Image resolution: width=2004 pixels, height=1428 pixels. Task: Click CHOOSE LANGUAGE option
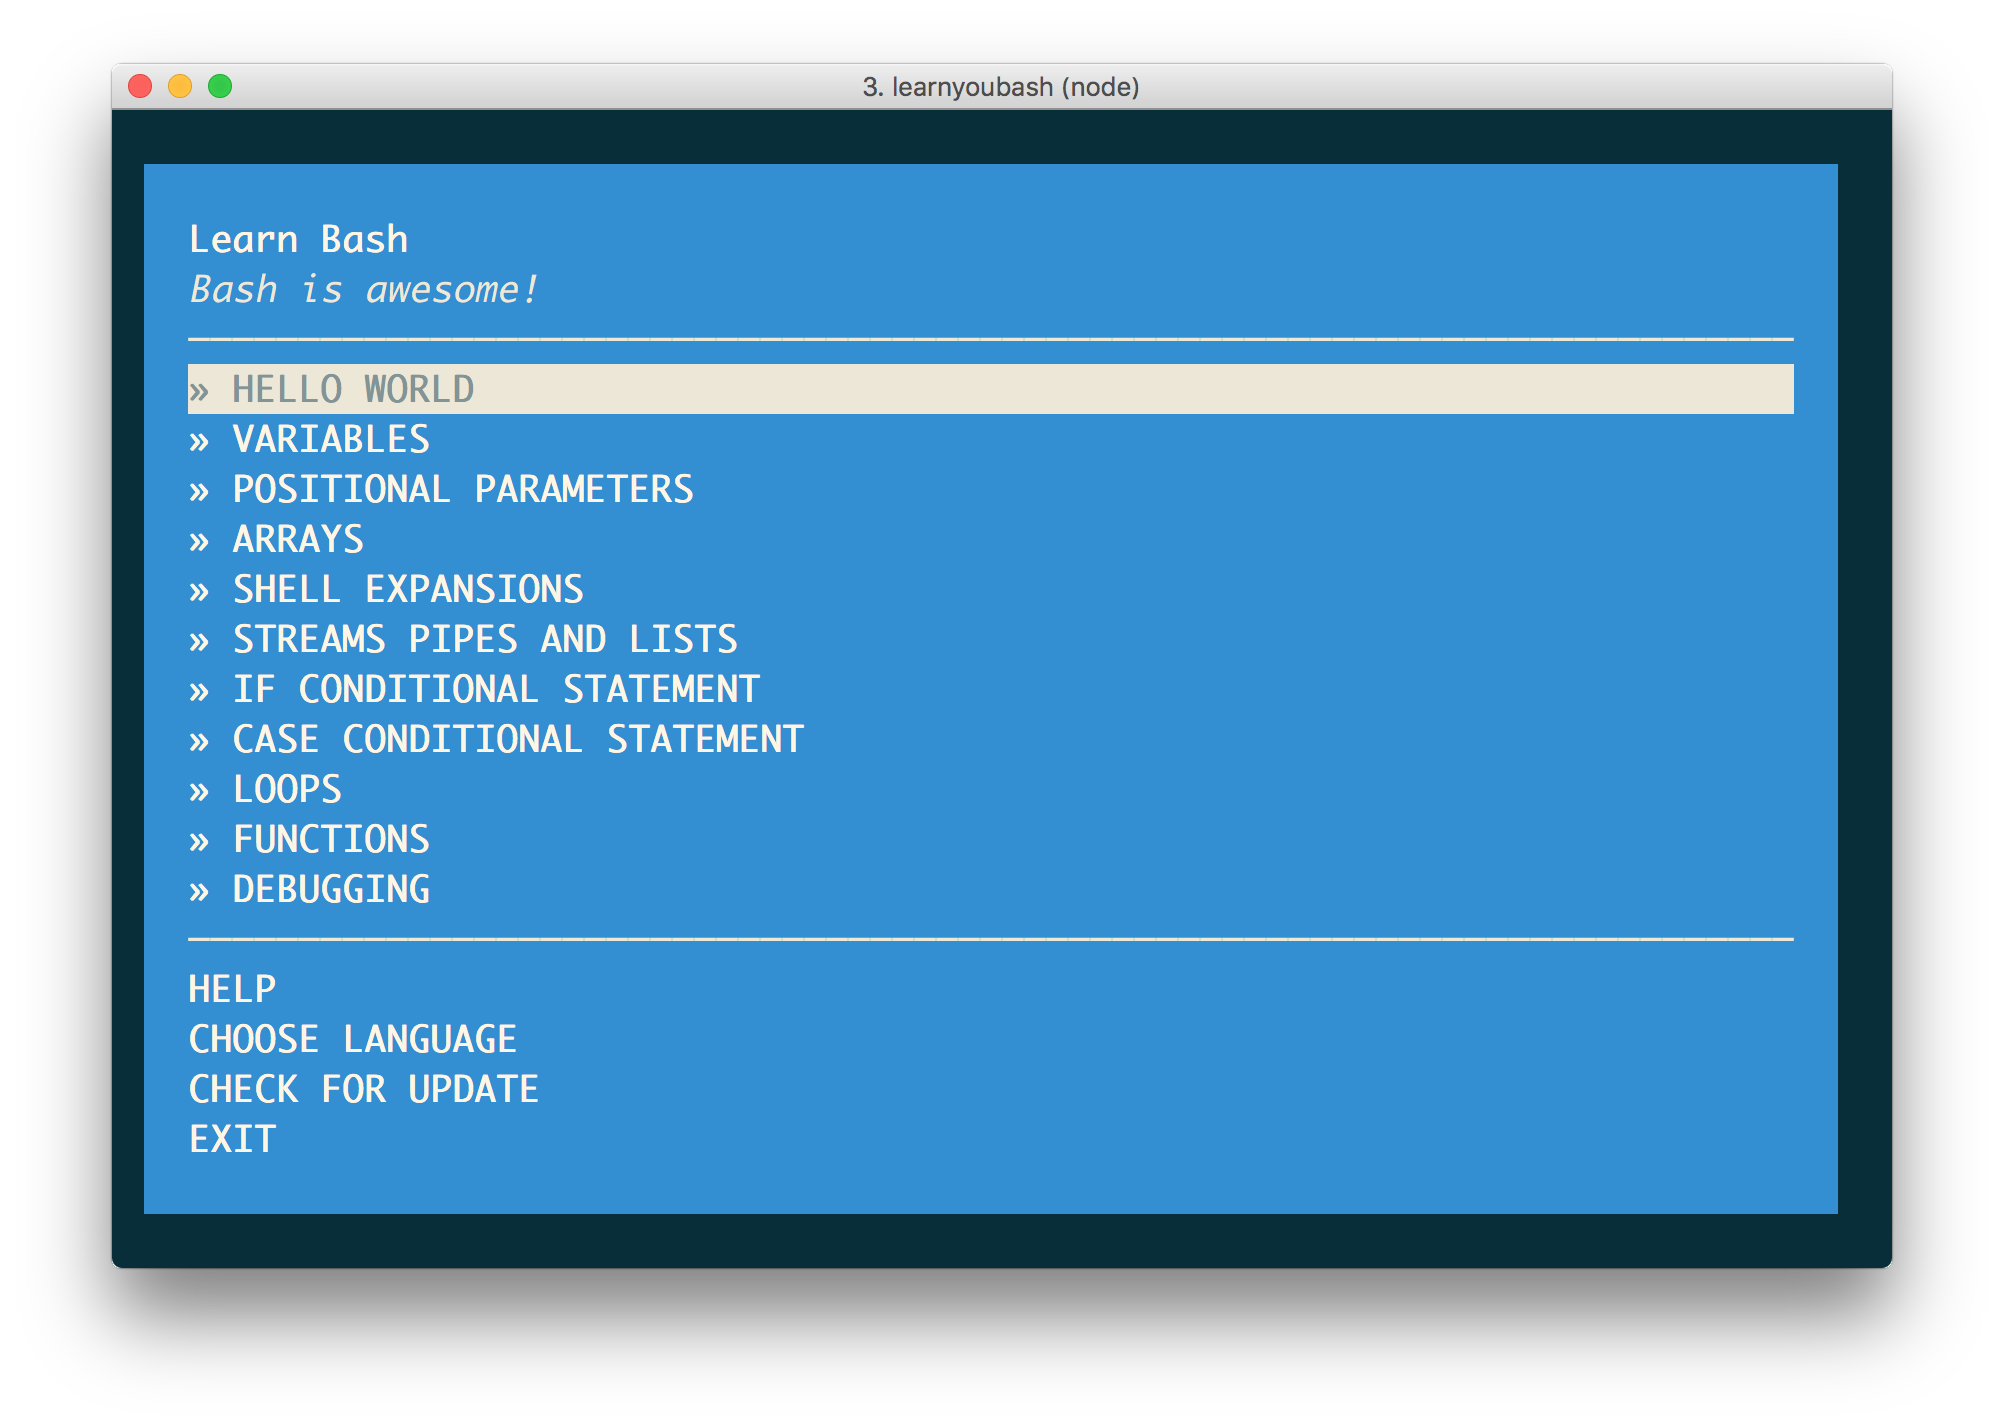pos(353,1039)
